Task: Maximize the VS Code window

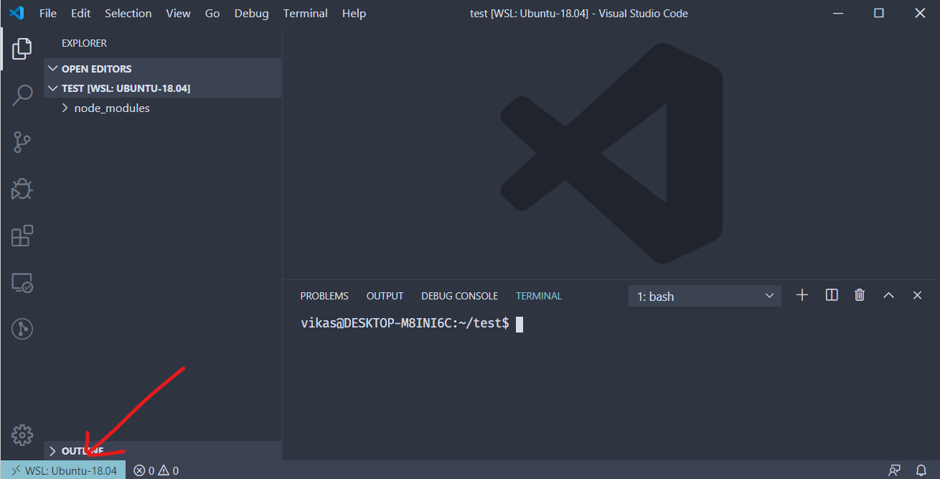Action: click(879, 13)
